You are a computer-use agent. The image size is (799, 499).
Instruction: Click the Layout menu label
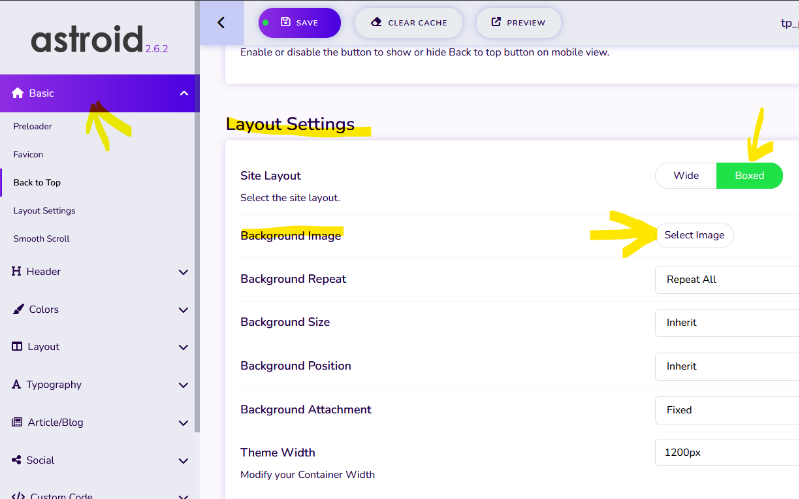(43, 347)
